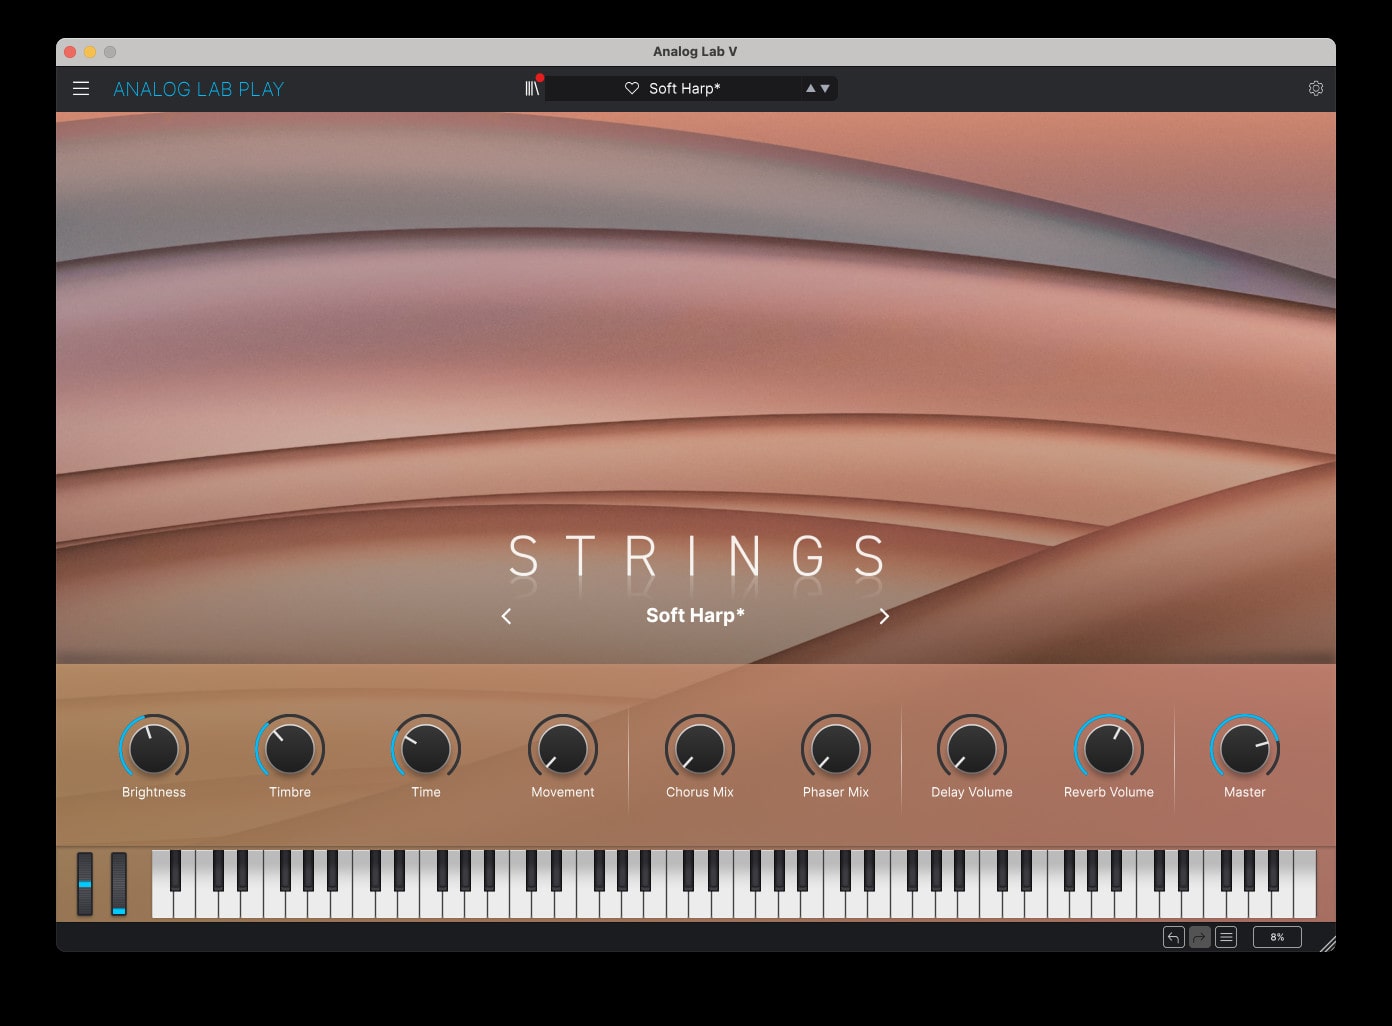Click the Chorus Mix knob
The image size is (1392, 1026).
[x=700, y=748]
